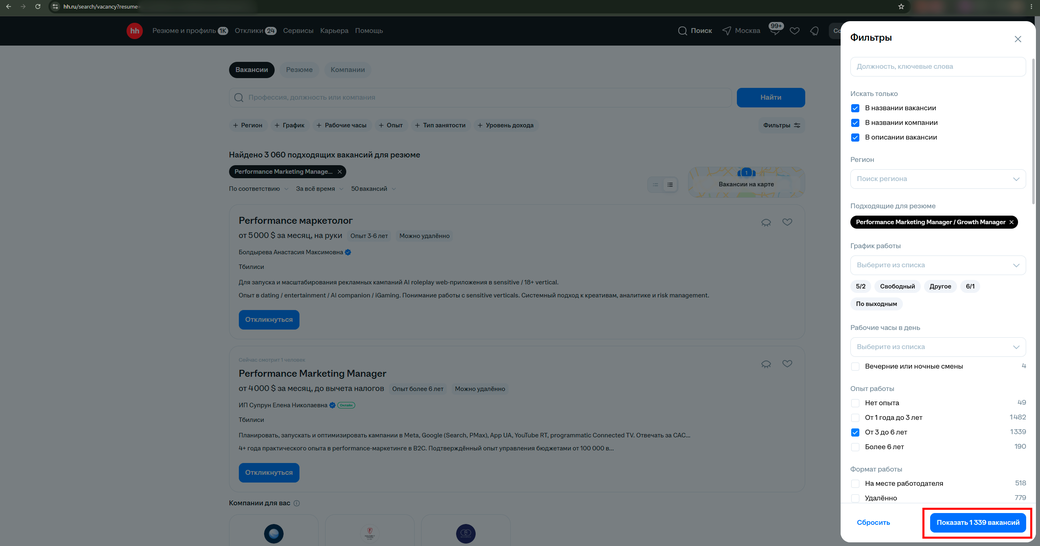
Task: Click the Показать 1 339 вакансий button
Action: [x=978, y=523]
